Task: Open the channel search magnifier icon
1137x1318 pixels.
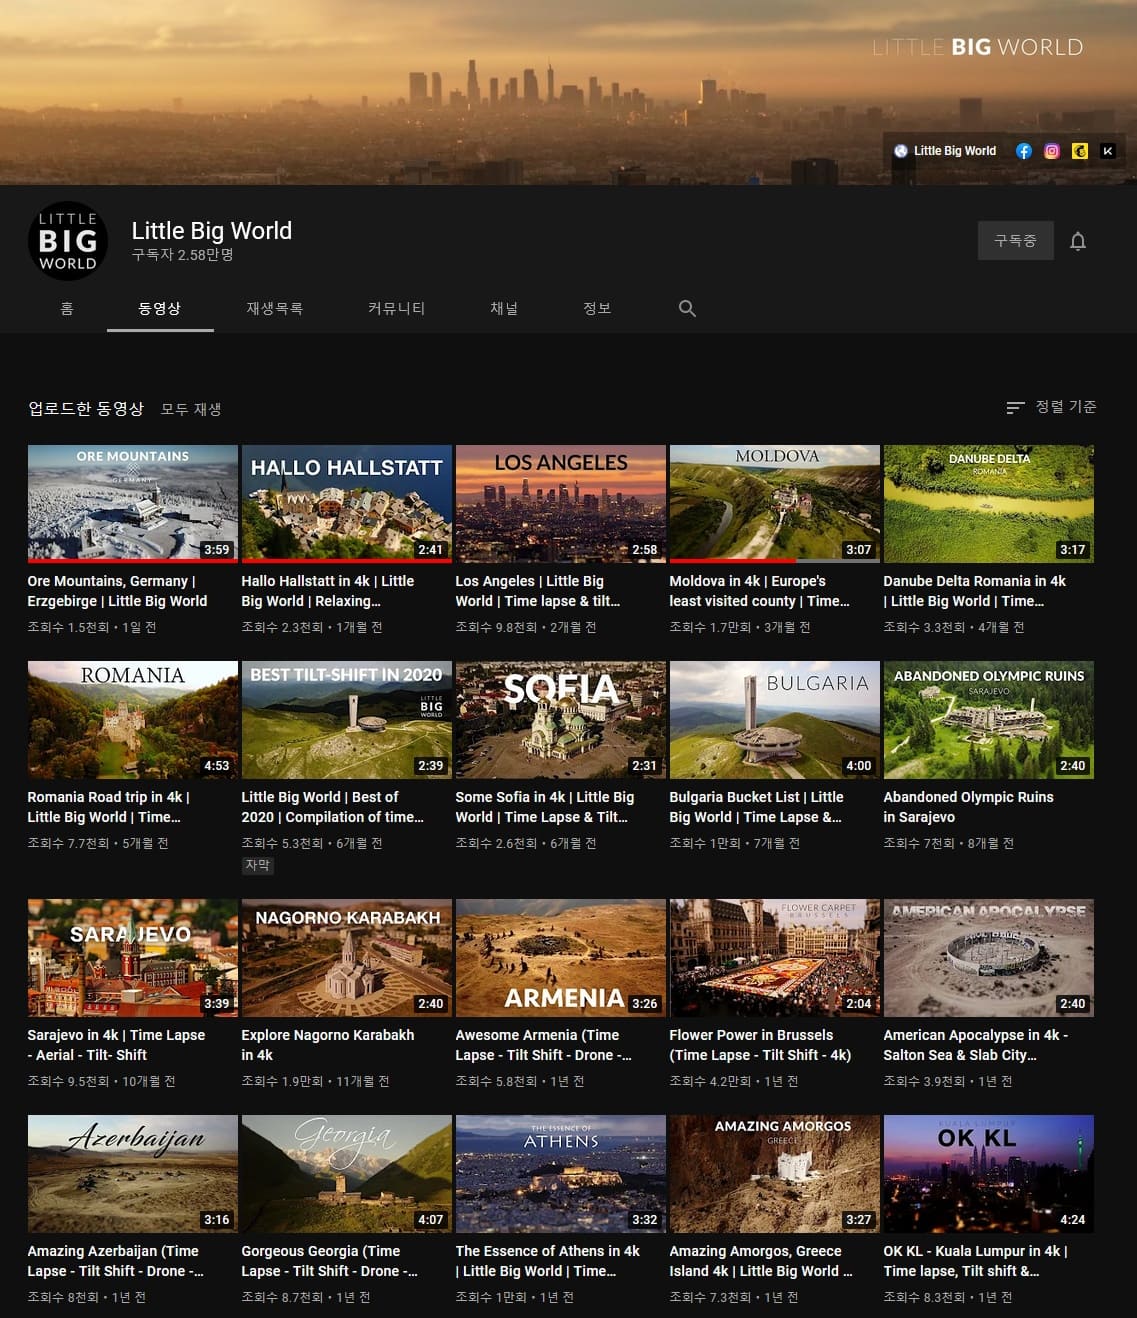Action: 687,308
